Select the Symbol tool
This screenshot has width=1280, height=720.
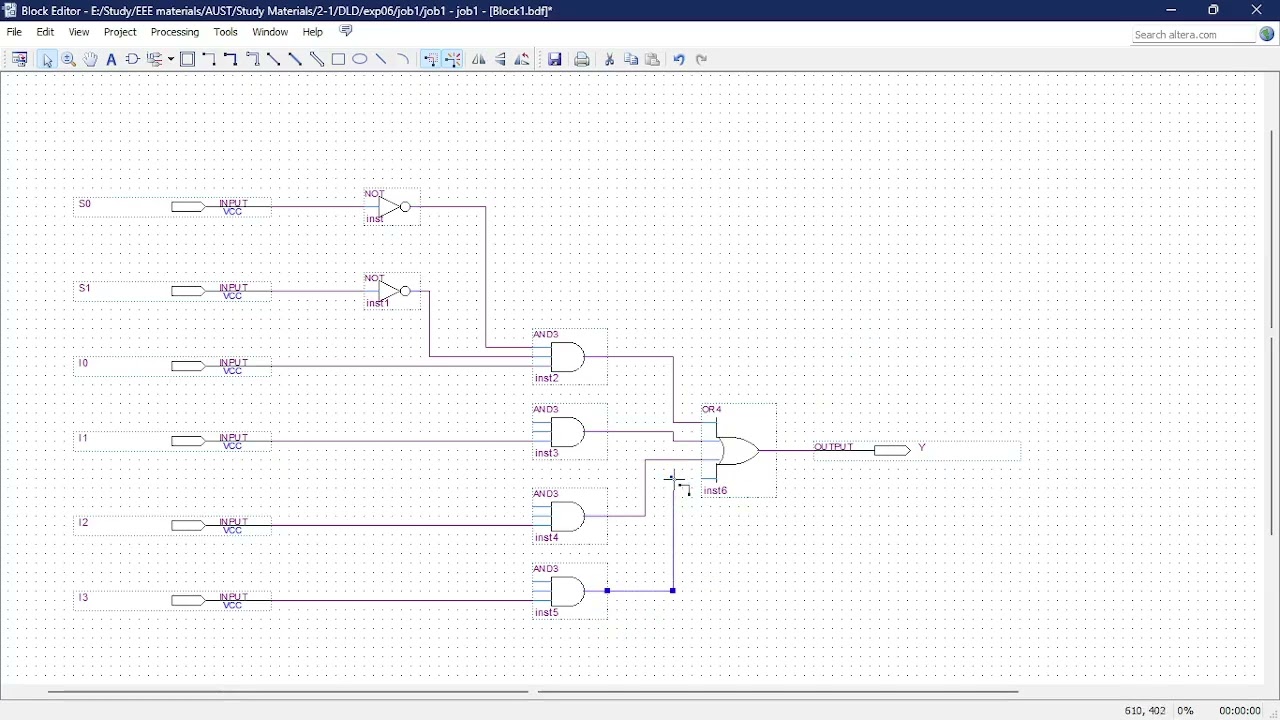[132, 59]
